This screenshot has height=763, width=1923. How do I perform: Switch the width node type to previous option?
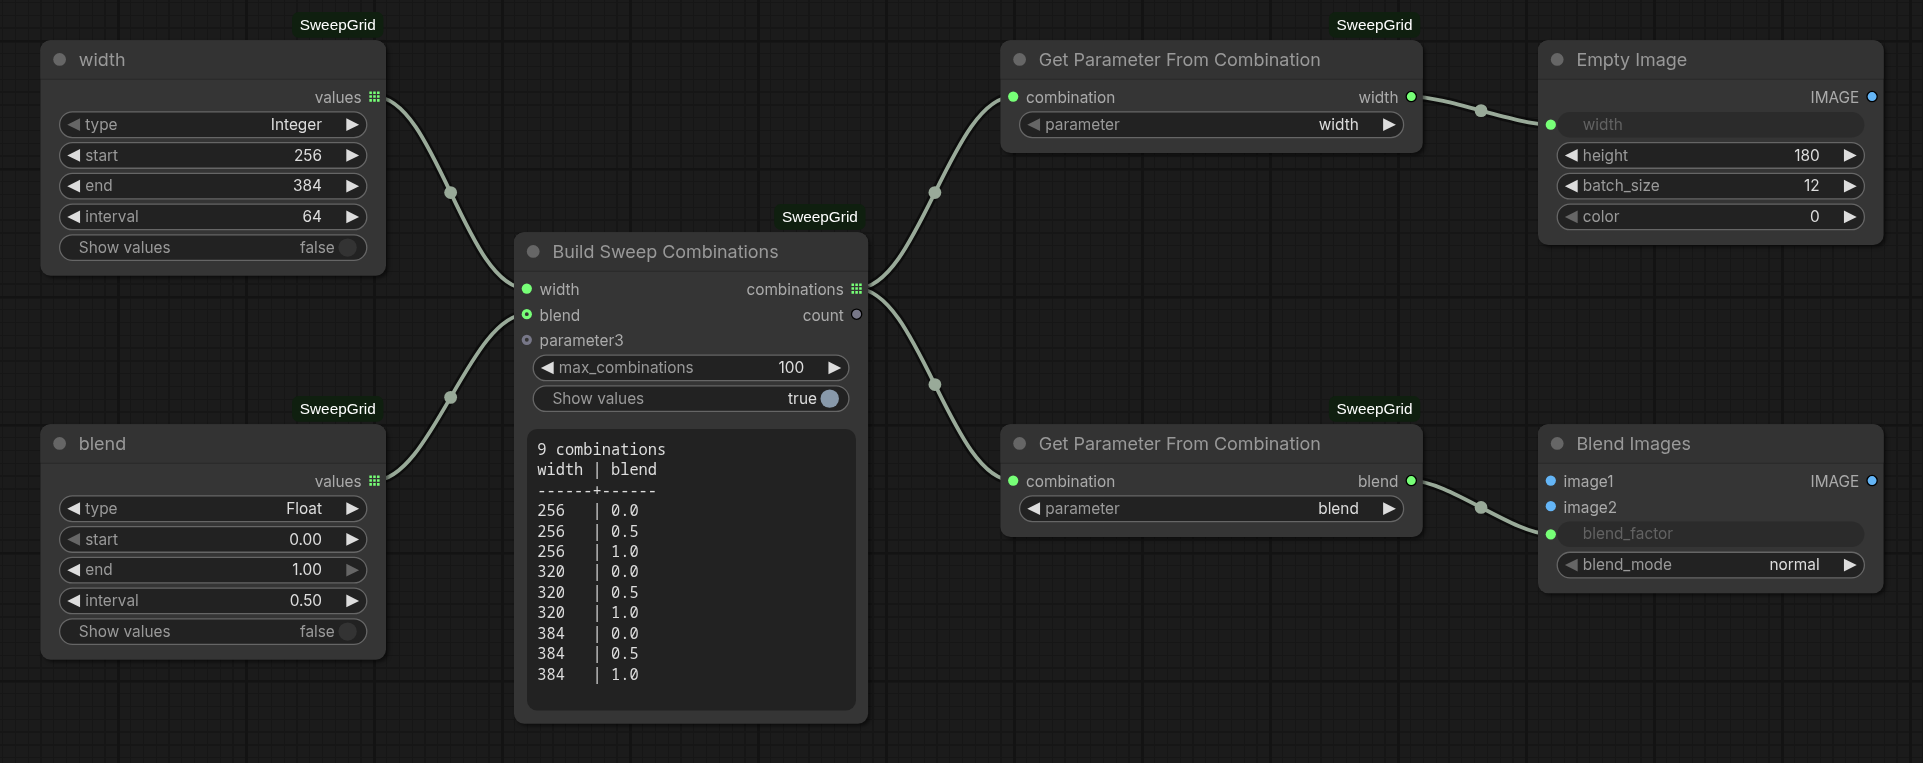point(74,125)
